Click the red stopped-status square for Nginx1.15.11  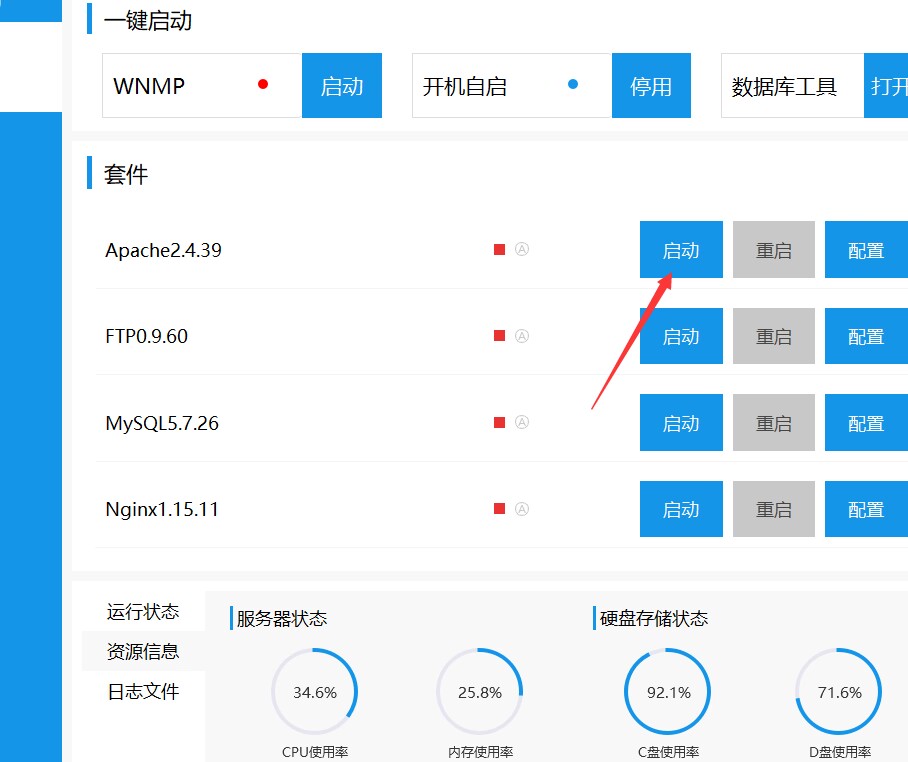click(x=499, y=509)
